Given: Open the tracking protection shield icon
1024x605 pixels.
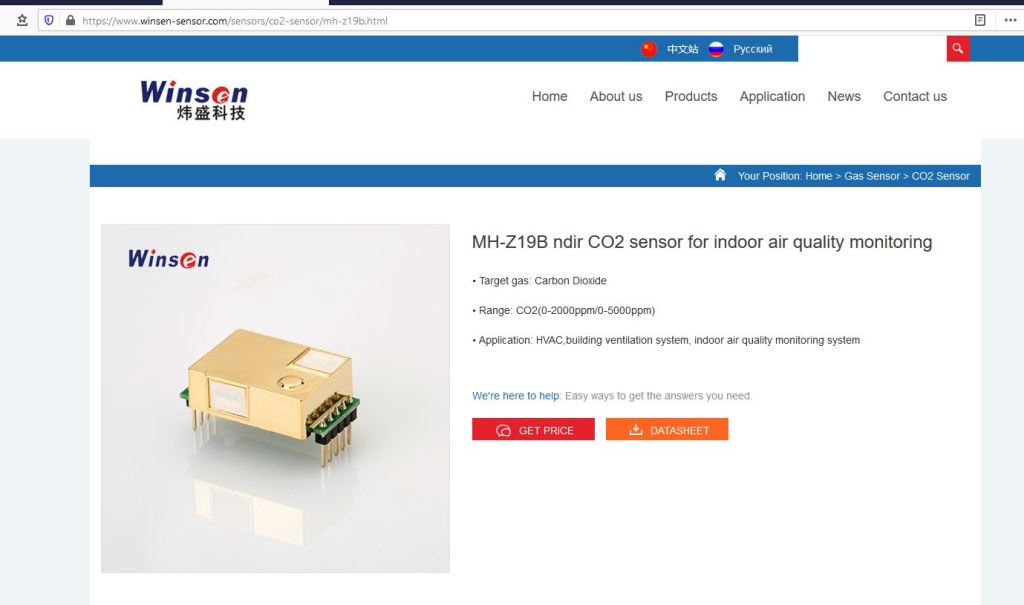Looking at the screenshot, I should point(49,20).
